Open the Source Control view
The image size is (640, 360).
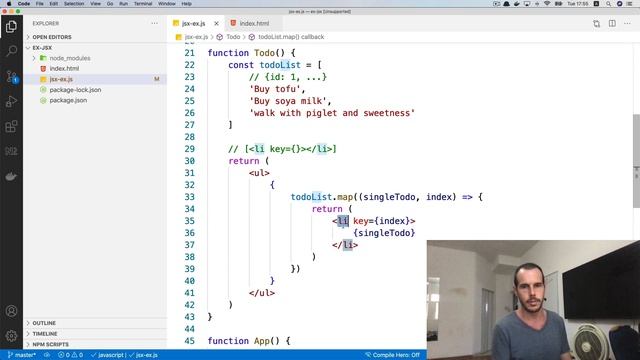pyautogui.click(x=11, y=76)
